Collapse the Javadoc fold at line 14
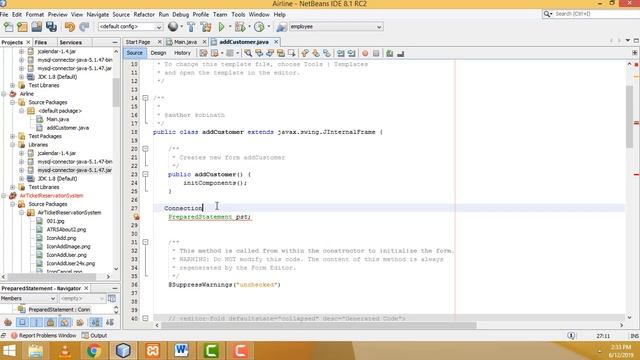The image size is (640, 360). (145, 98)
